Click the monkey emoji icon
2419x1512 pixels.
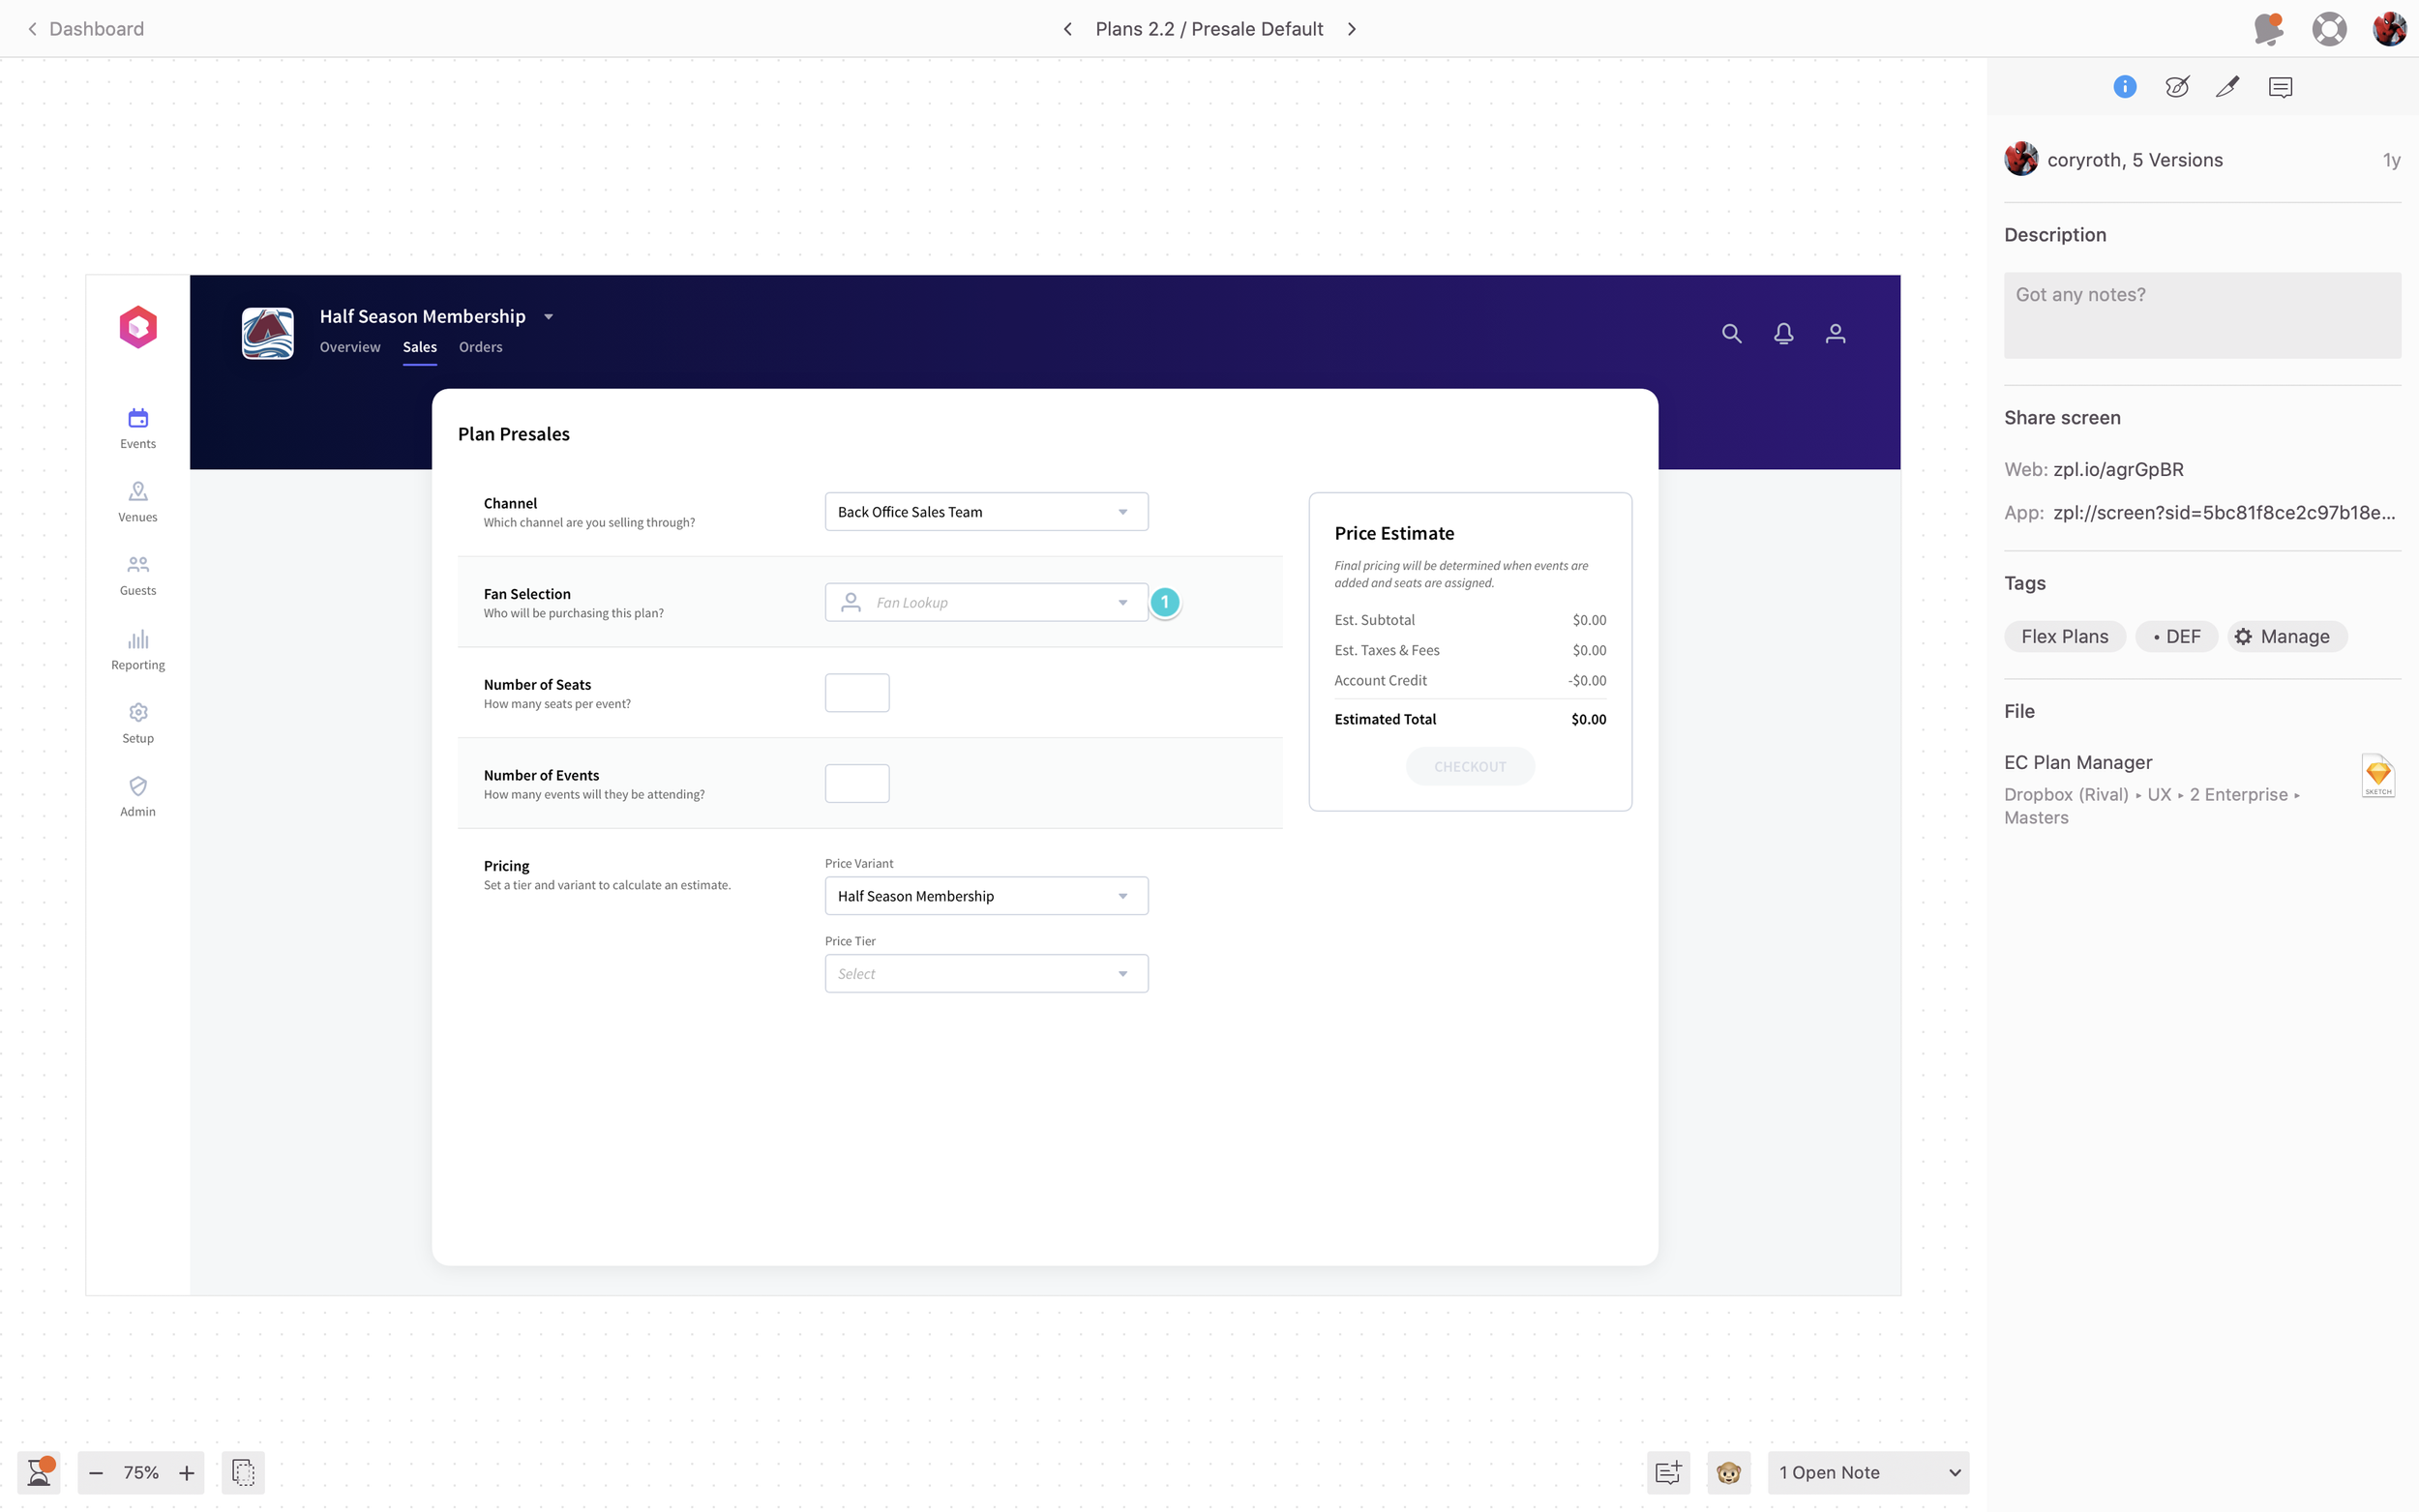pos(1728,1472)
